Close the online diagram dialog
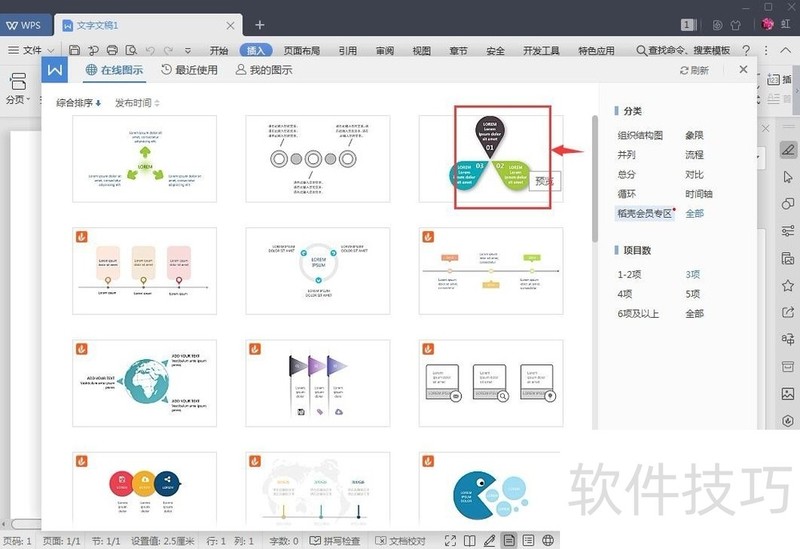Viewport: 800px width, 549px height. point(743,69)
